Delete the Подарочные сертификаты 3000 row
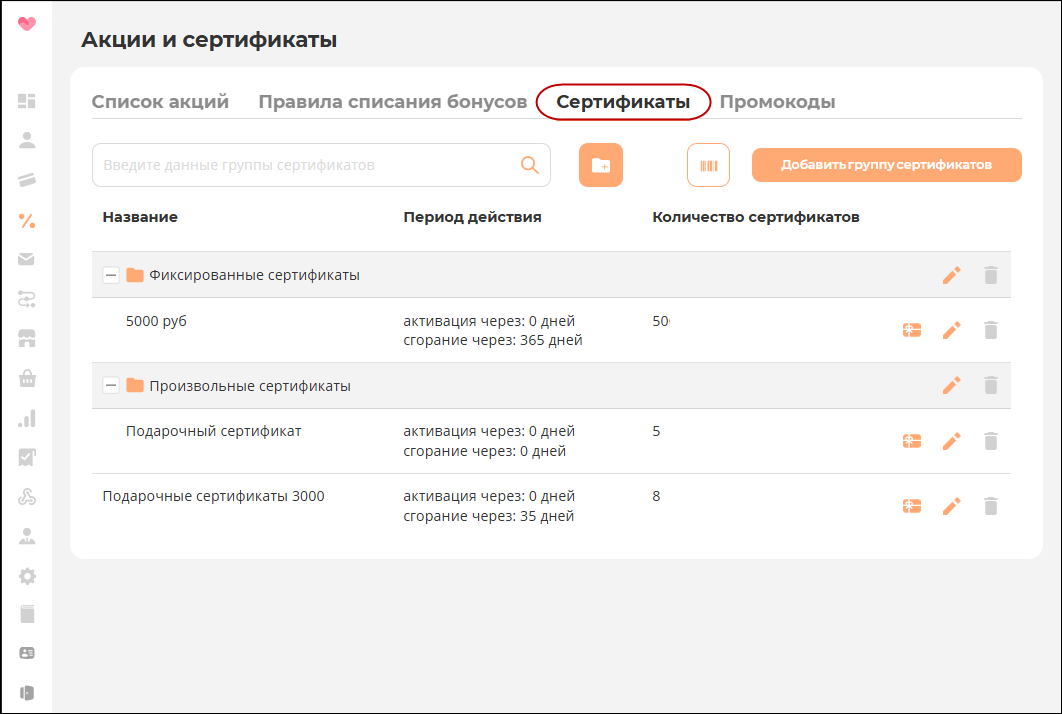The height and width of the screenshot is (714, 1062). (990, 506)
